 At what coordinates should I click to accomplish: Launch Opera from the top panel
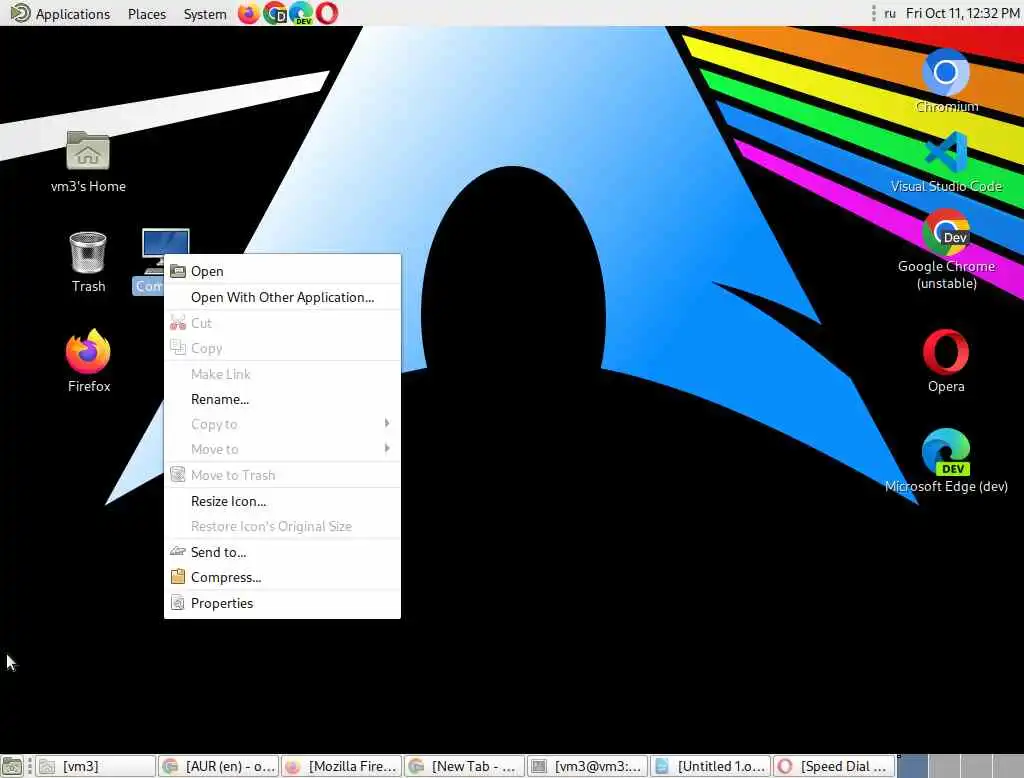(327, 13)
